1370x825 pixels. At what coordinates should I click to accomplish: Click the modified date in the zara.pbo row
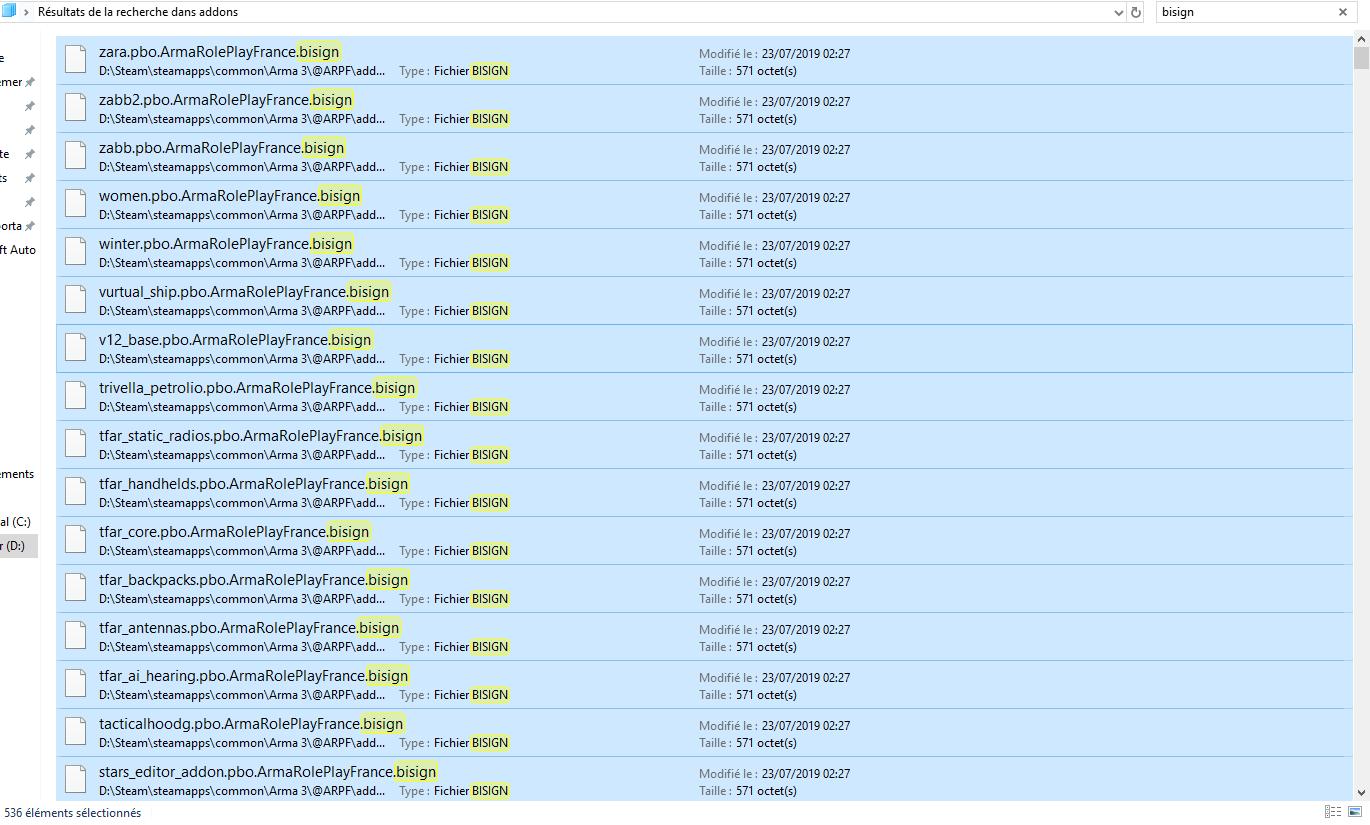coord(806,54)
